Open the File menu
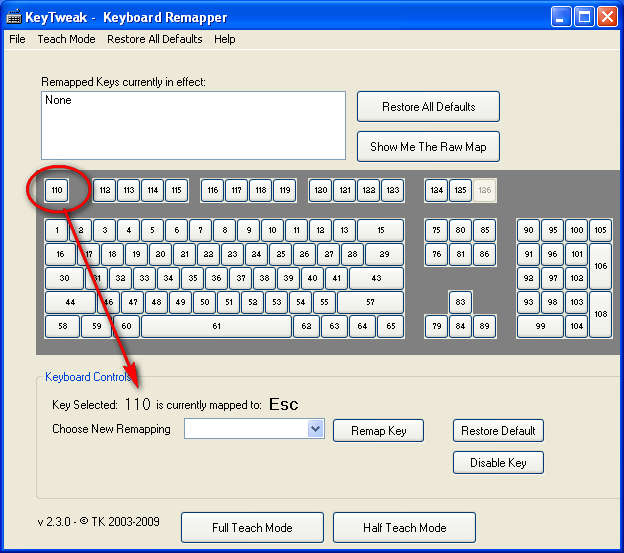 (17, 39)
